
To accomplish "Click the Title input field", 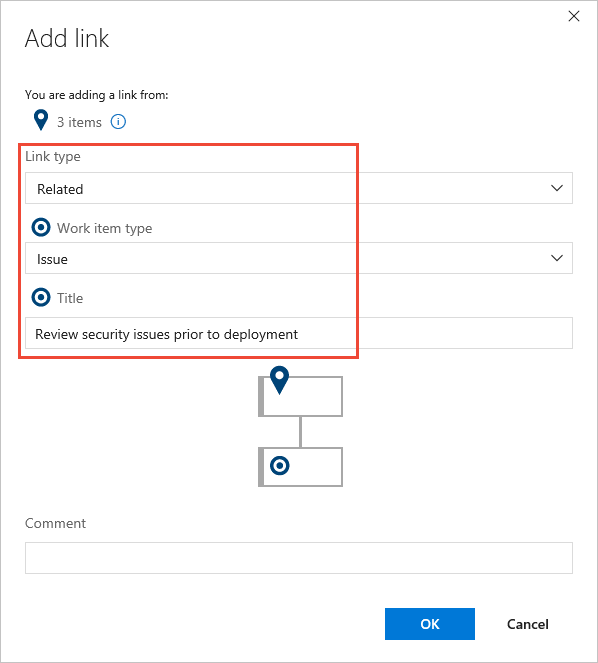I will [x=299, y=333].
